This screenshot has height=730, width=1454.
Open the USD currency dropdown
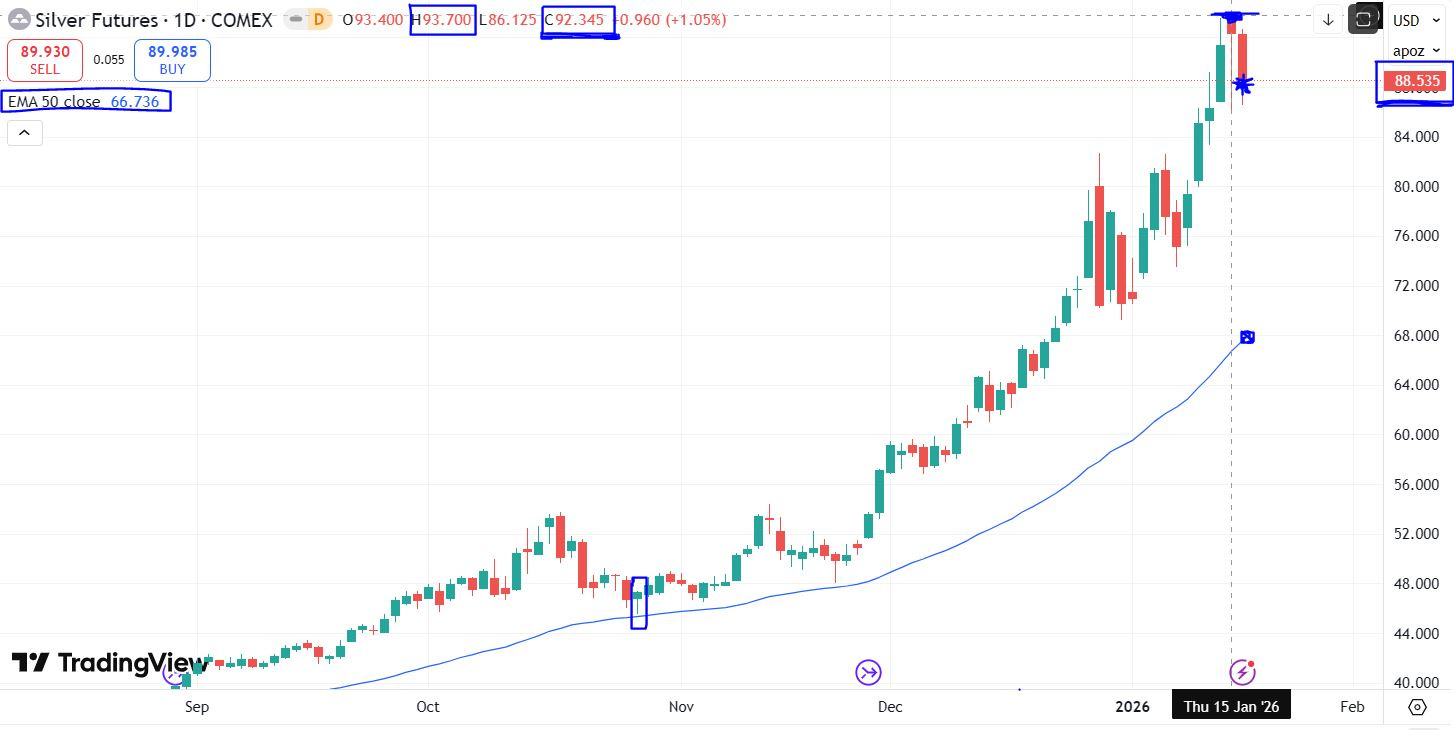pos(1415,19)
